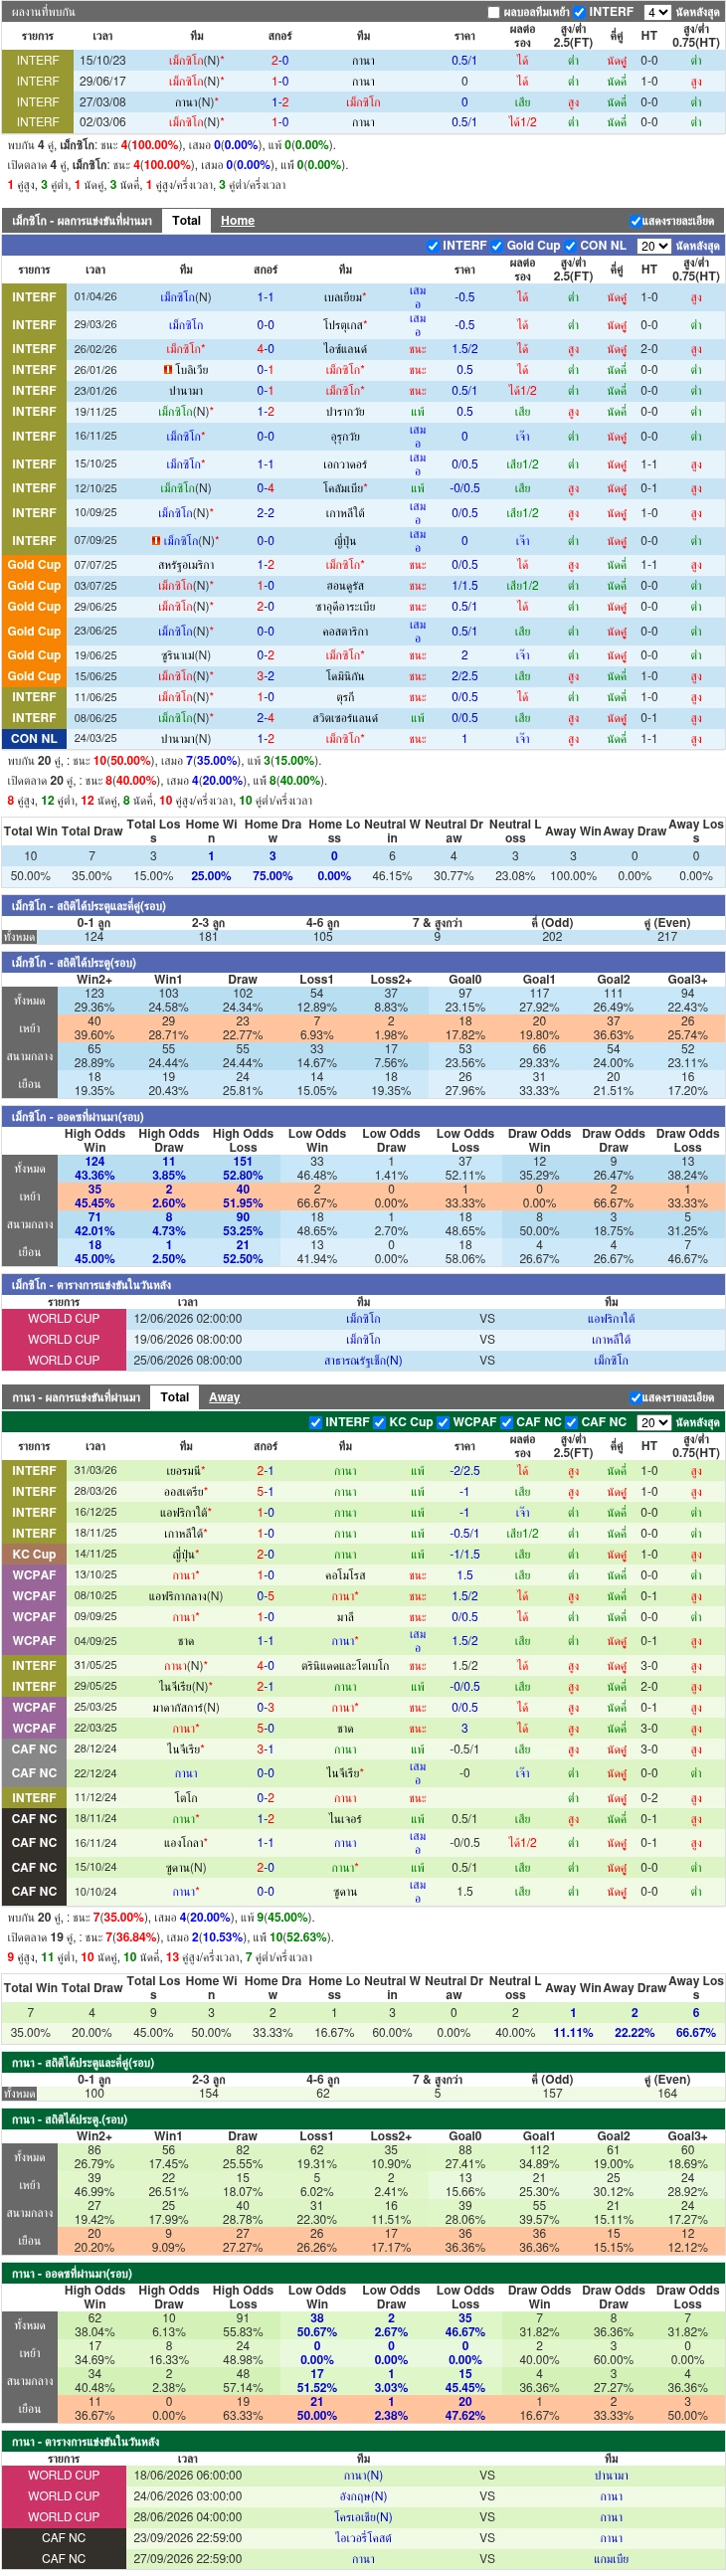The height and width of the screenshot is (2576, 726).
Task: Open Mexico recent matches count dropdown showing 20
Action: pos(655,245)
